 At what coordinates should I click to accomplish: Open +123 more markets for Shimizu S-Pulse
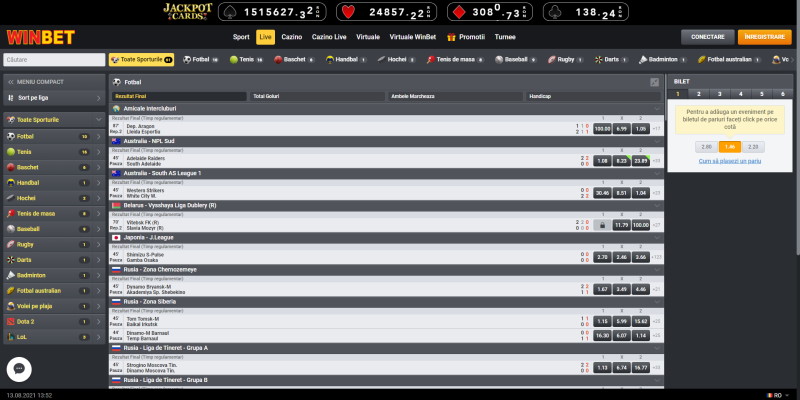pyautogui.click(x=657, y=257)
